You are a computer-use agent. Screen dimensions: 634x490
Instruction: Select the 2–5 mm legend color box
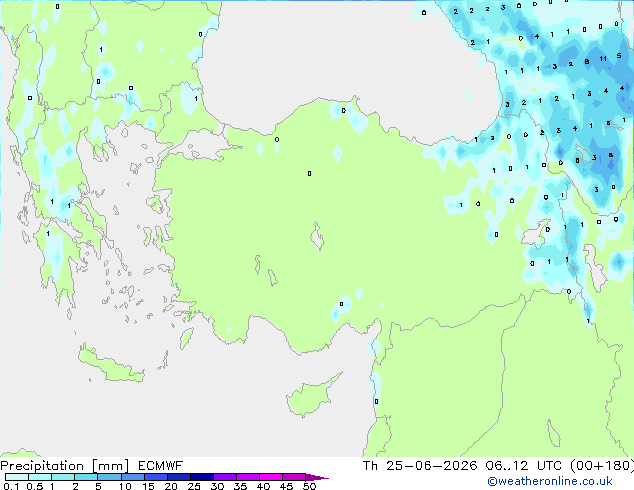coord(86,477)
